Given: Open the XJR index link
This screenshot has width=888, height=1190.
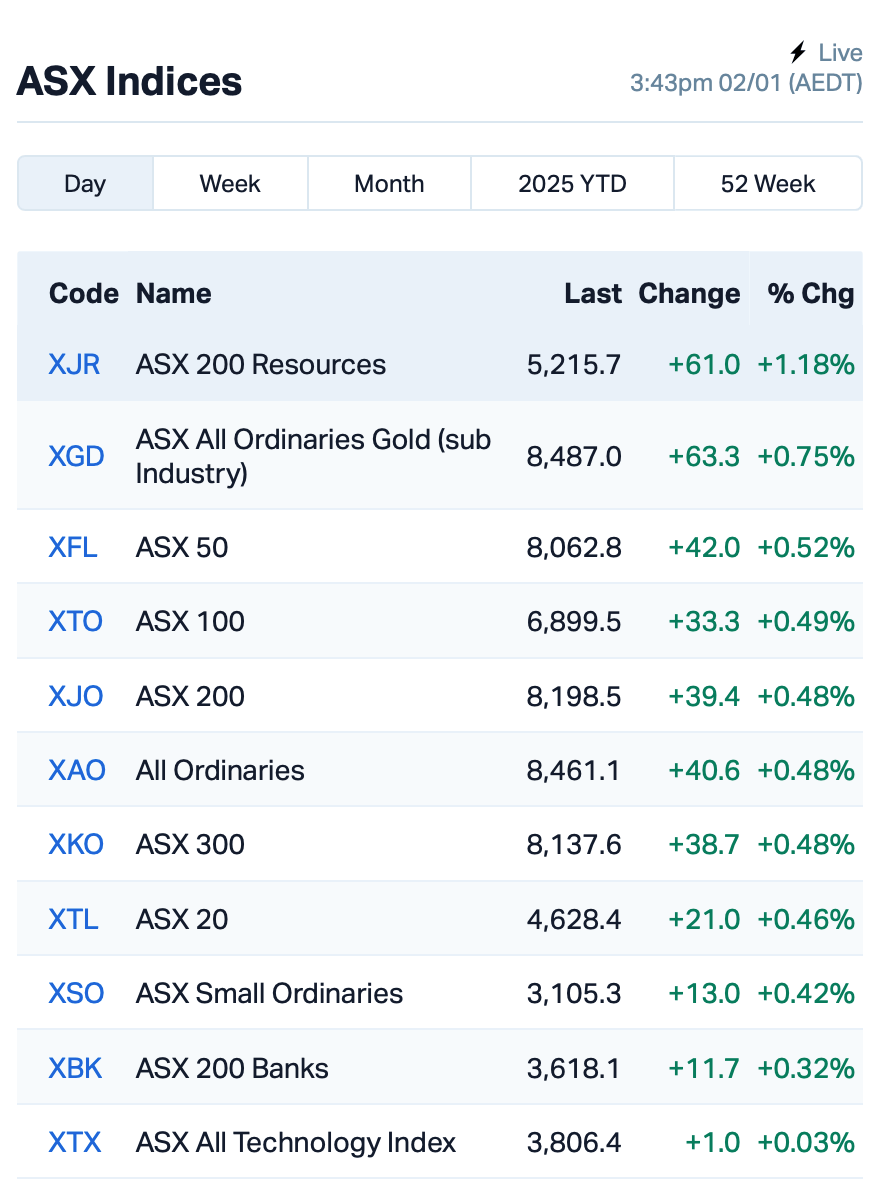Looking at the screenshot, I should [74, 364].
